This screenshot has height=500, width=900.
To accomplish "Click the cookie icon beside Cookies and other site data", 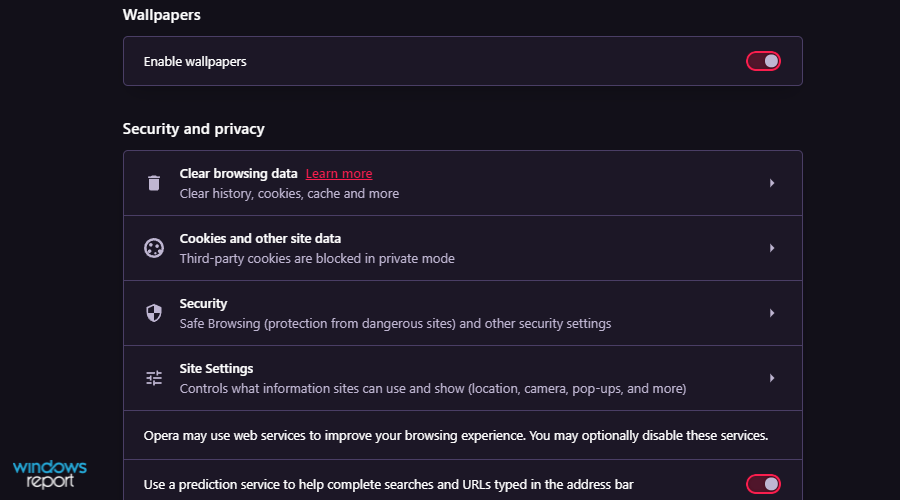I will (x=154, y=248).
